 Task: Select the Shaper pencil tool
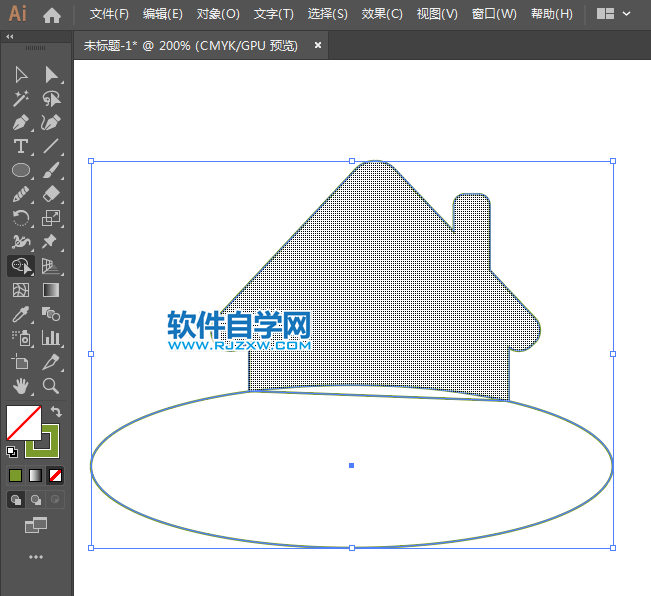pos(21,194)
